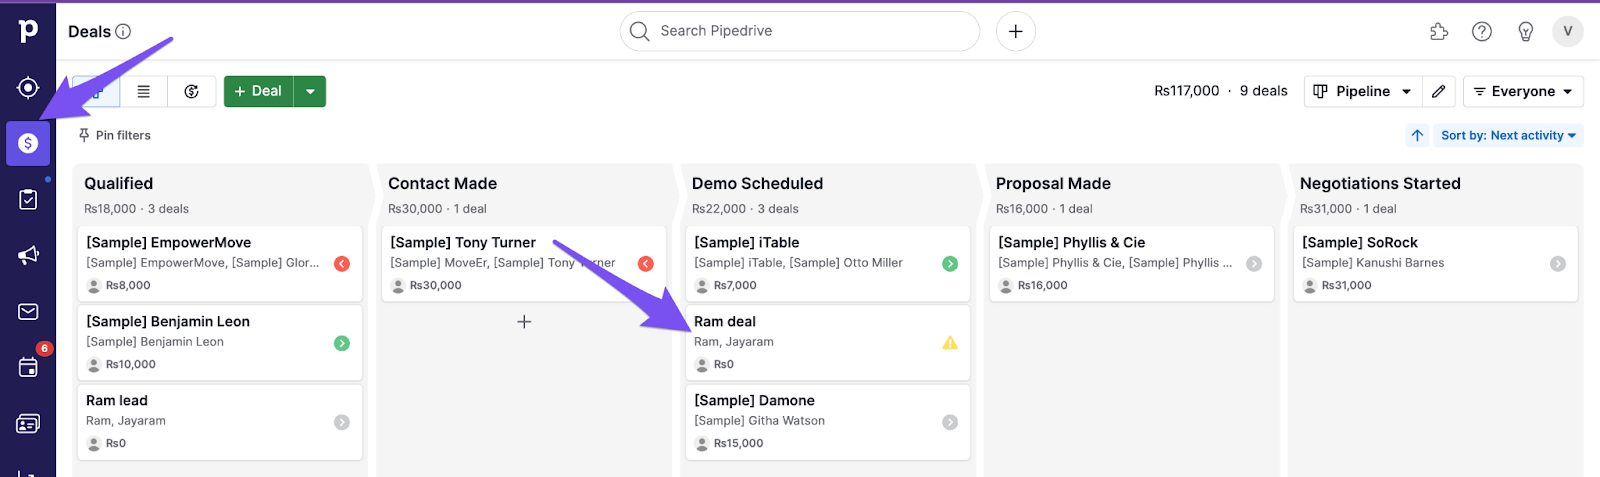Open the Leads radar icon in sidebar
The width and height of the screenshot is (1600, 477).
(28, 88)
